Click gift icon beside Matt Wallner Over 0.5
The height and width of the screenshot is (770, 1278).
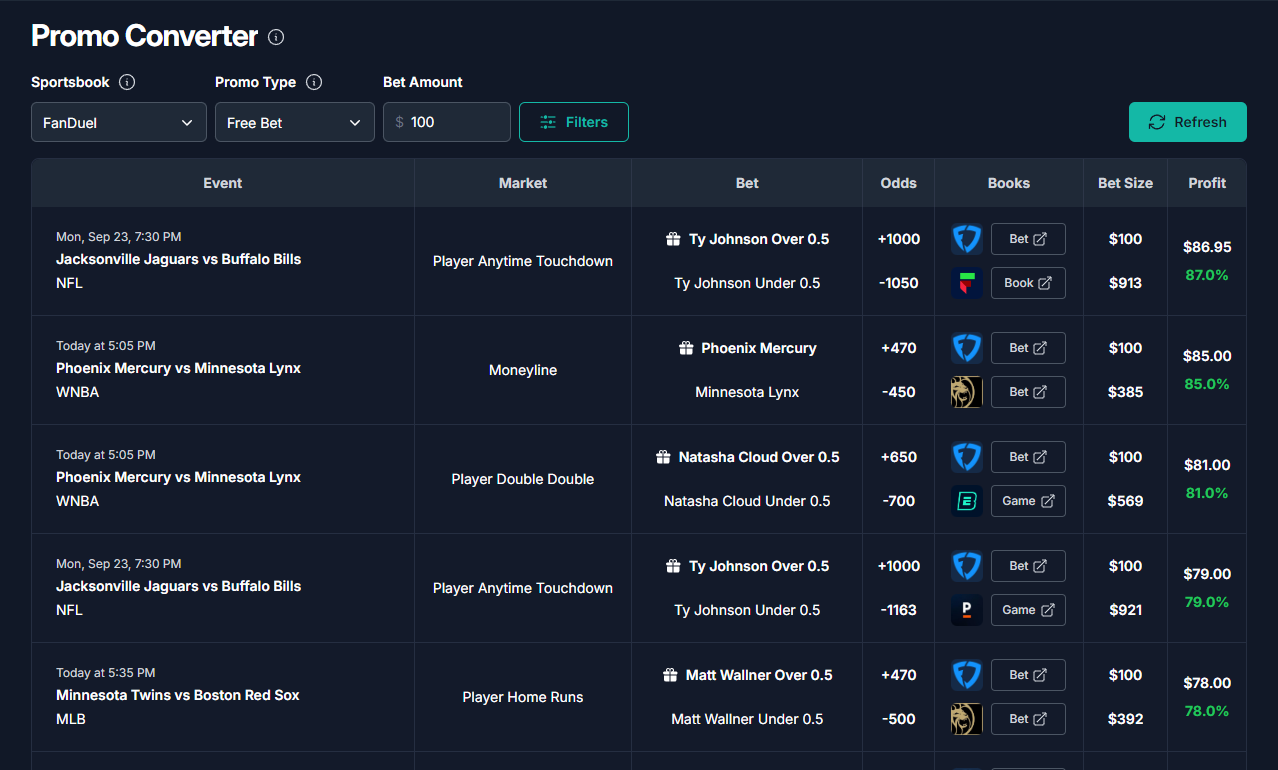coord(670,675)
